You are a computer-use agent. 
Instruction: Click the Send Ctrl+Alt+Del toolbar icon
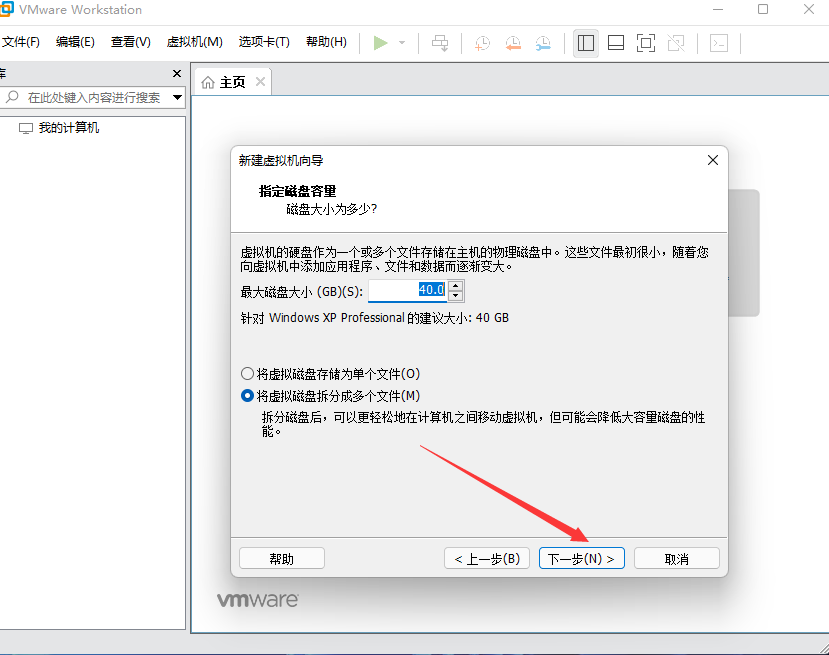coord(440,43)
